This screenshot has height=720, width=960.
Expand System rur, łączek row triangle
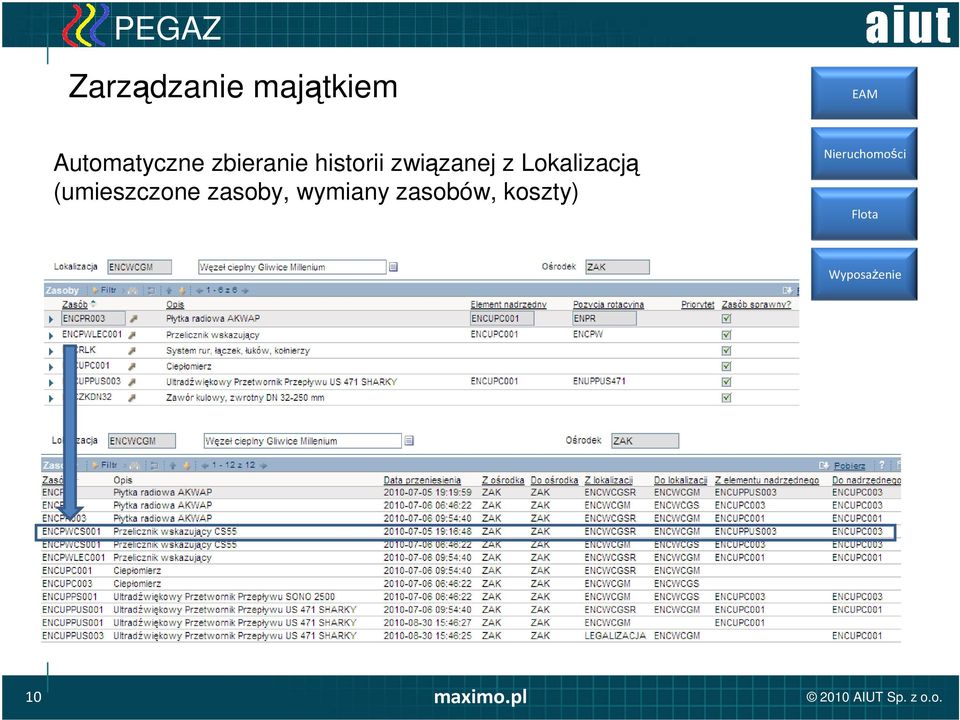51,351
